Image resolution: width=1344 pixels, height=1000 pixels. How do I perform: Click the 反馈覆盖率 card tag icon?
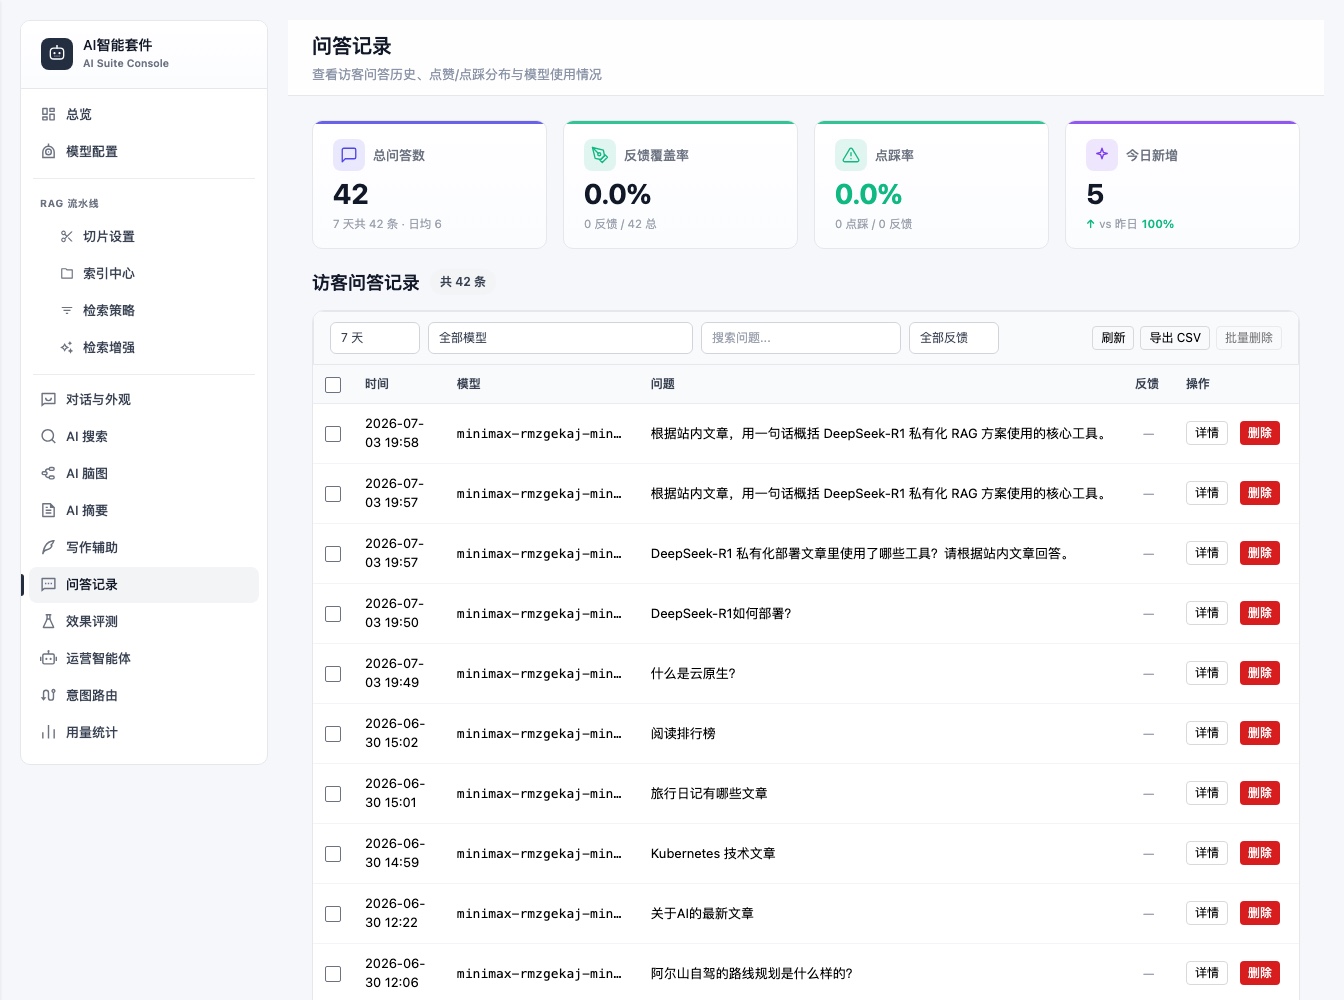[x=600, y=155]
